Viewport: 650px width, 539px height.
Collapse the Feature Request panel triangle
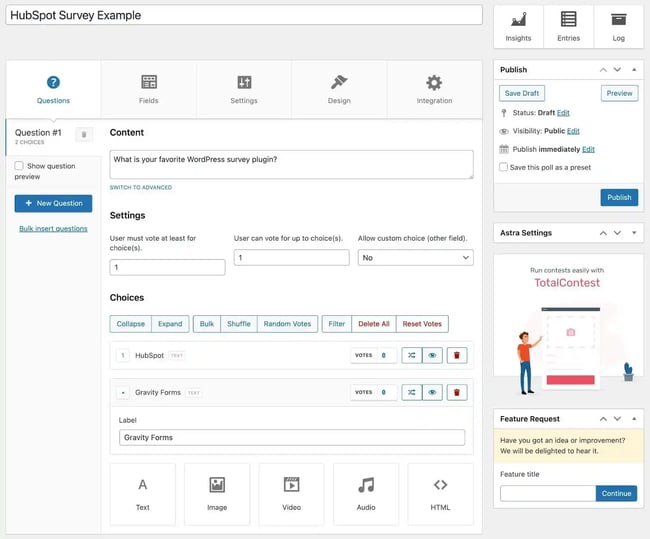click(634, 419)
